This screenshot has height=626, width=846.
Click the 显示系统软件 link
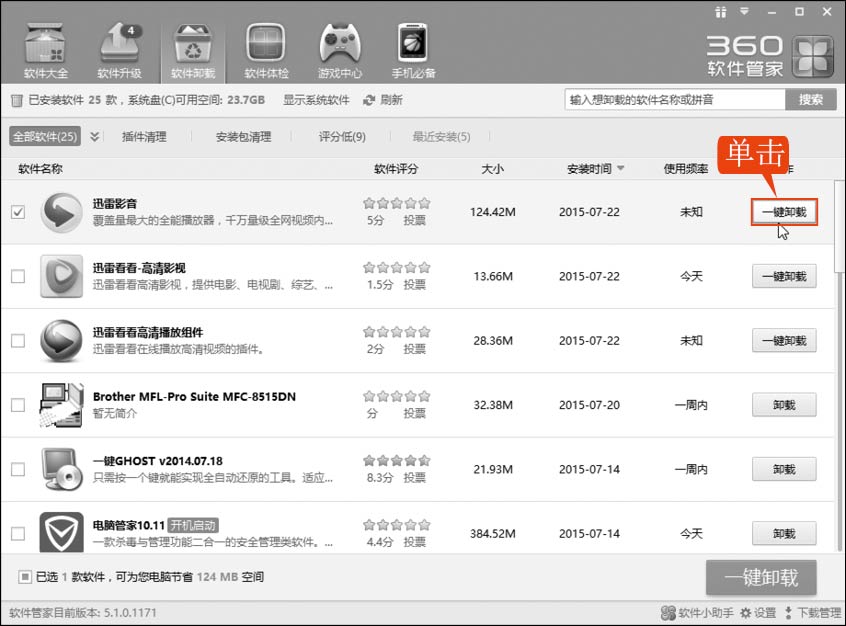point(317,100)
